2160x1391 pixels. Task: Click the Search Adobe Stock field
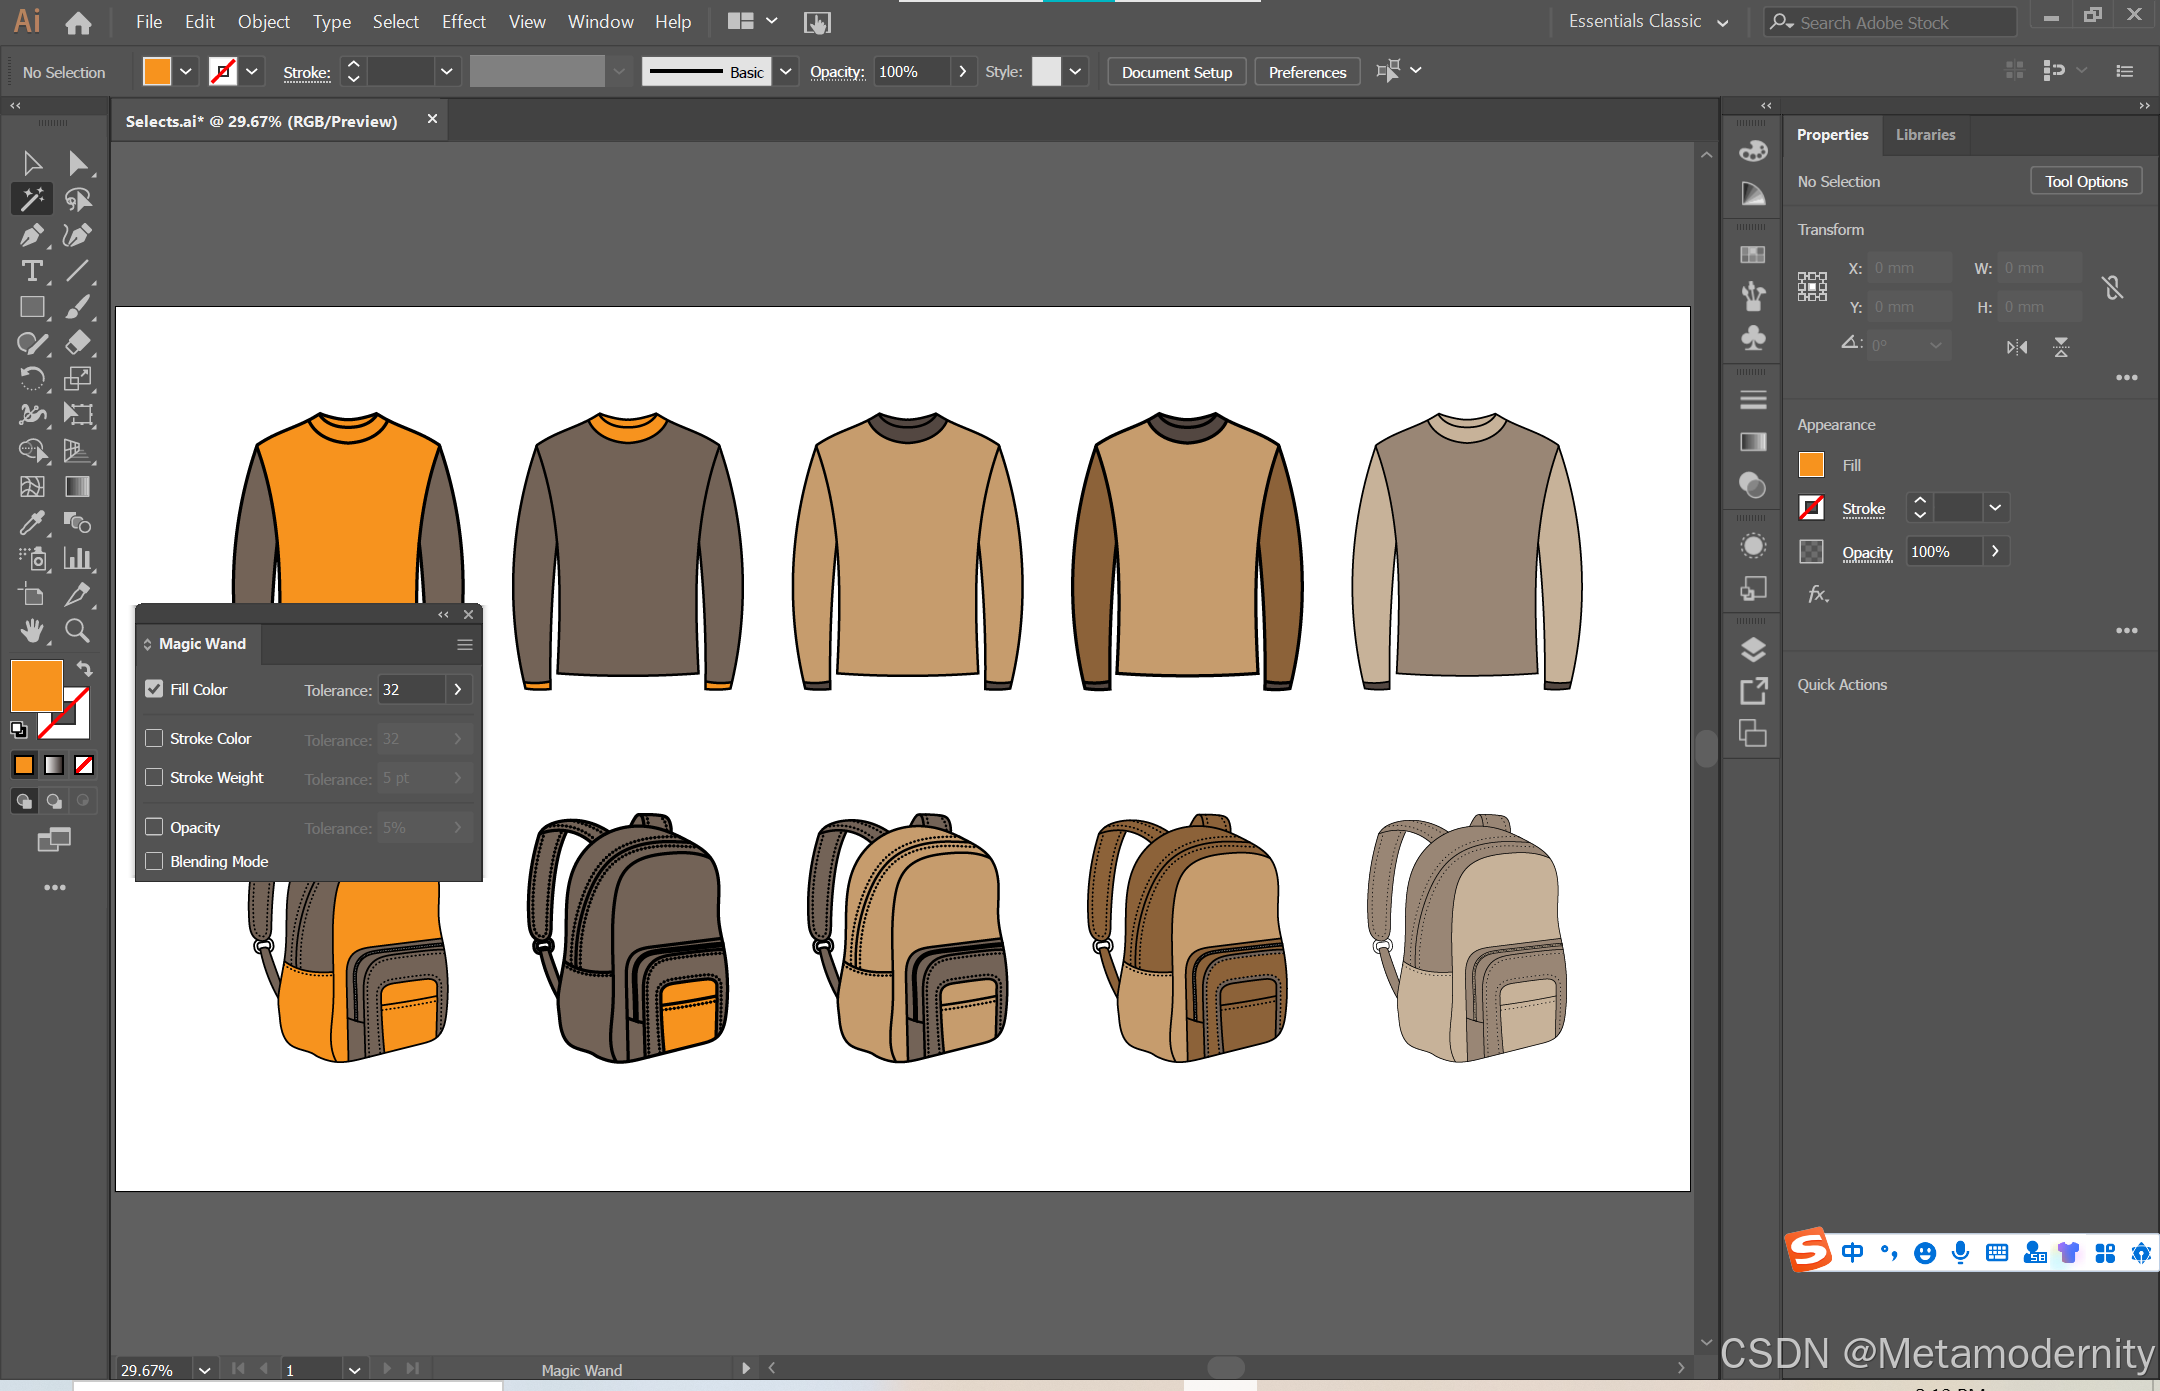tap(1900, 22)
